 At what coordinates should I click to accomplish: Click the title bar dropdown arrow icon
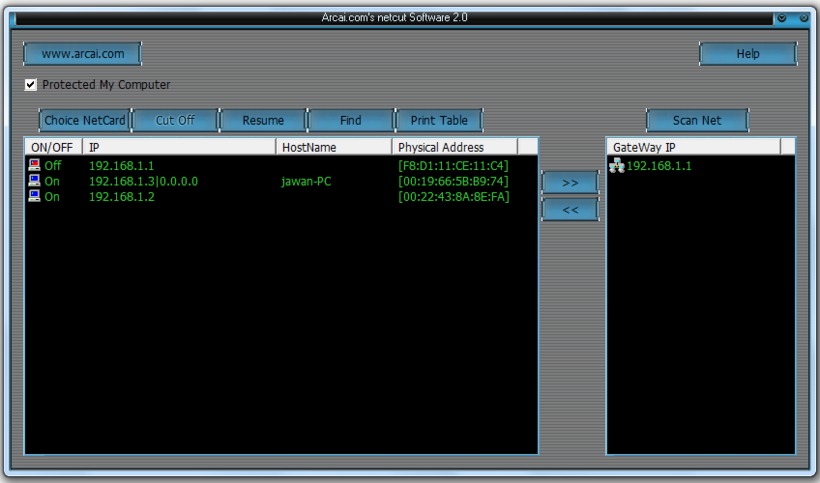click(782, 18)
